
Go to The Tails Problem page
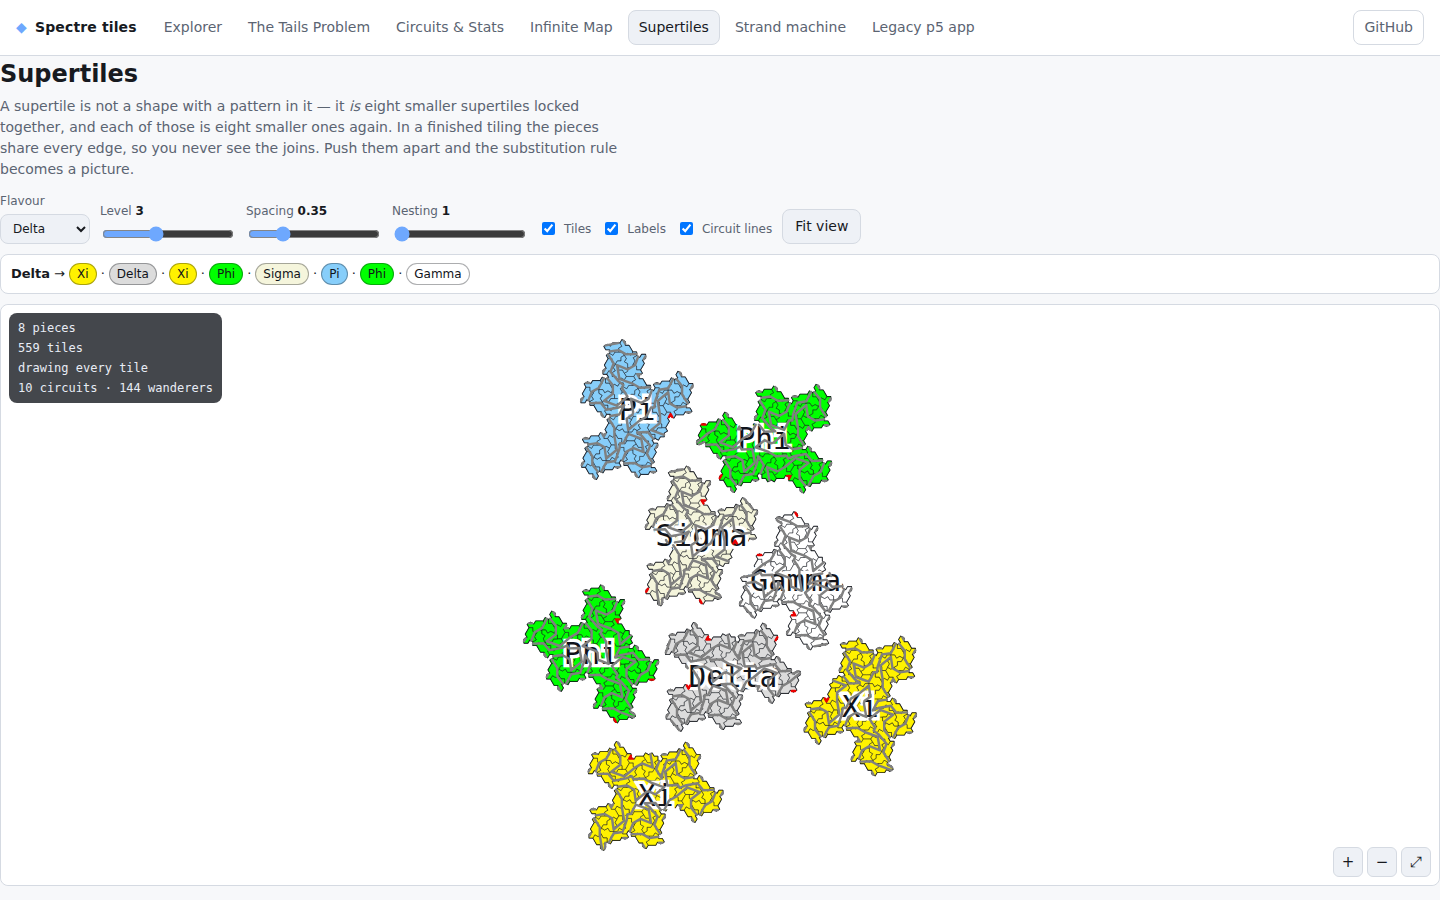pos(309,27)
